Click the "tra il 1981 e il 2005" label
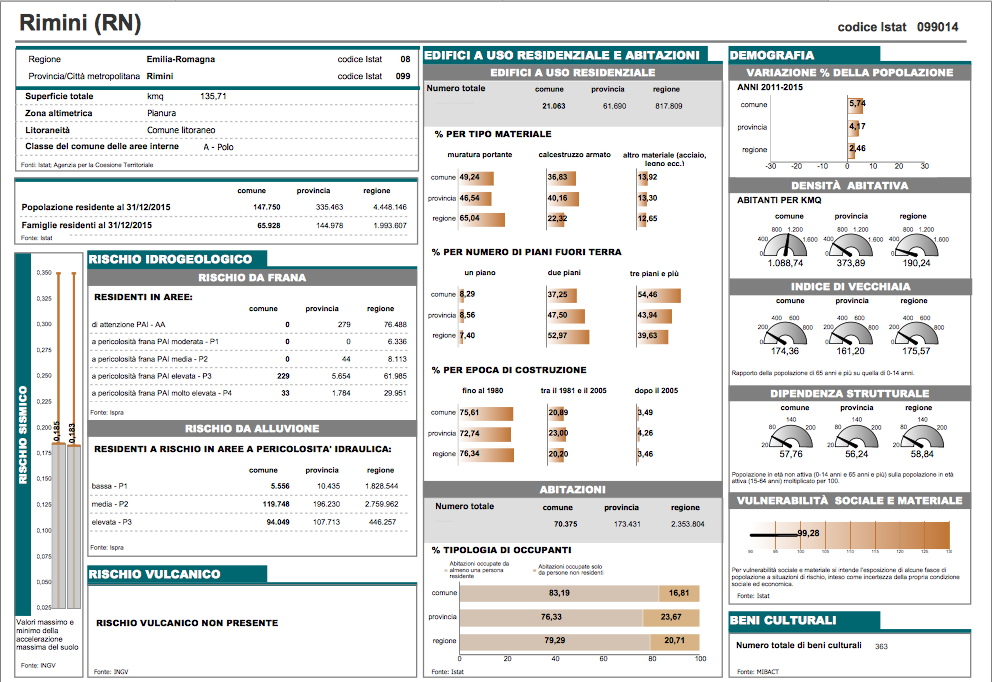992x682 pixels. 573,391
